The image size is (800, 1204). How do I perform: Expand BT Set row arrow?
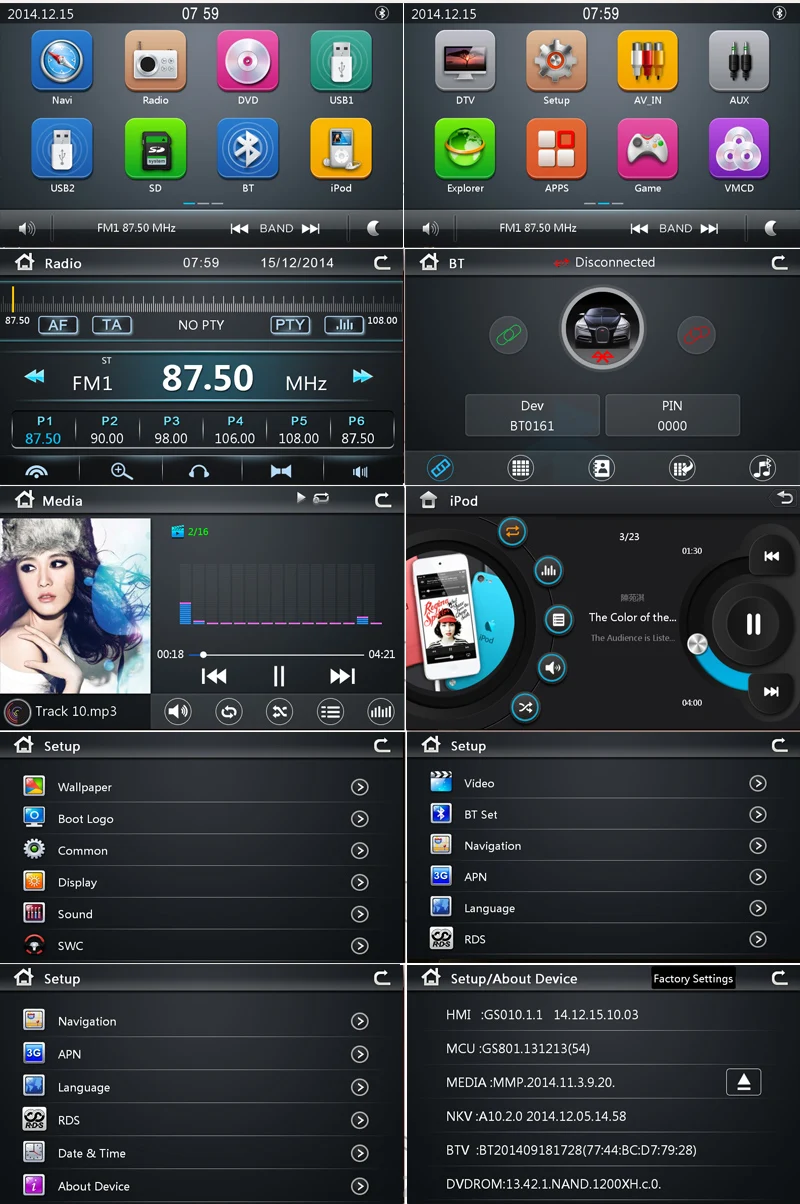(x=758, y=814)
